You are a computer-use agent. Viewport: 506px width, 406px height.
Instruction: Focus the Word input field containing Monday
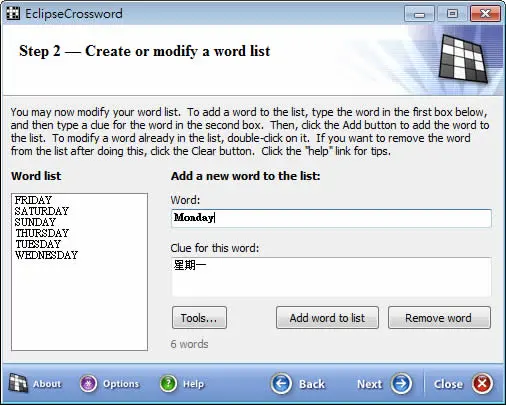pos(331,218)
